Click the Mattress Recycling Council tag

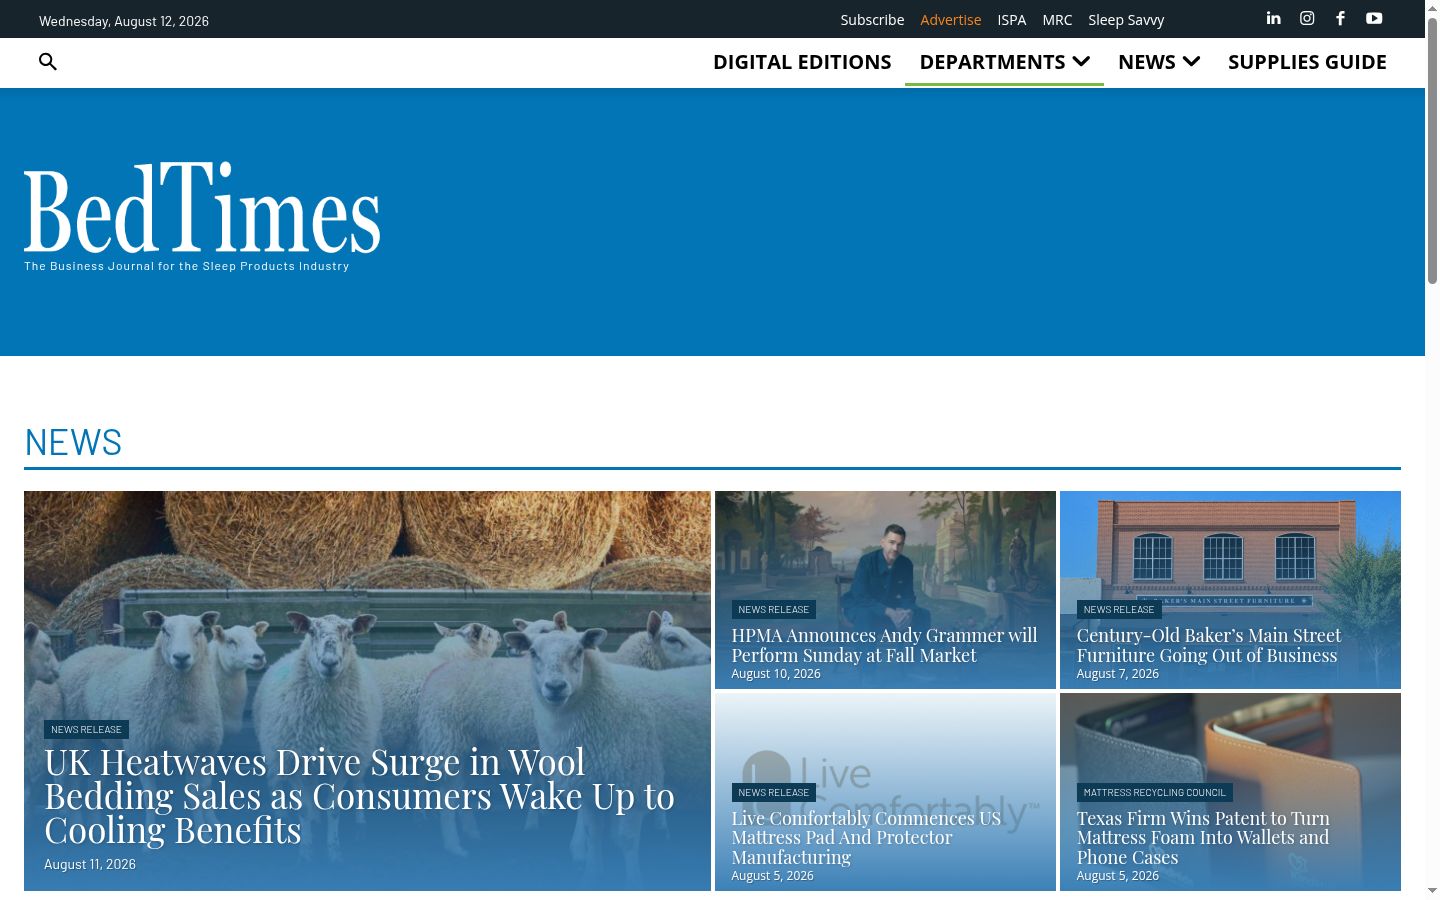click(x=1154, y=793)
